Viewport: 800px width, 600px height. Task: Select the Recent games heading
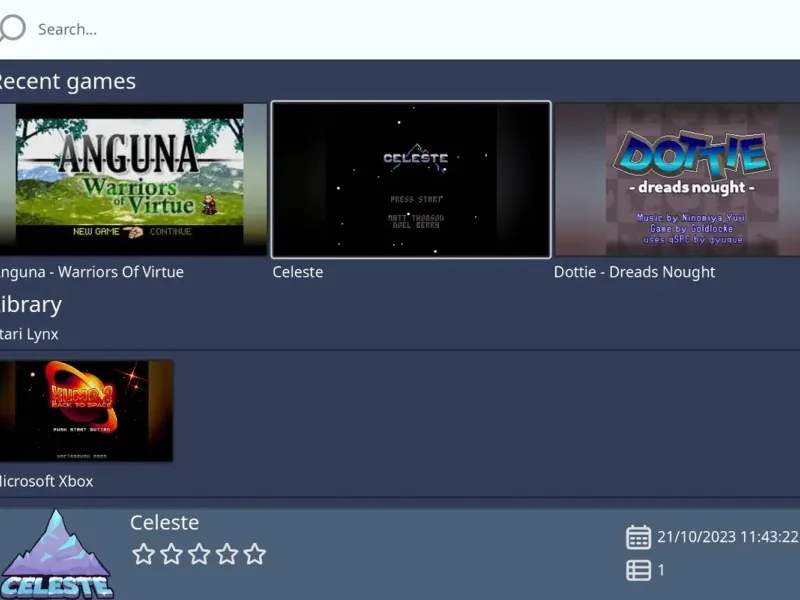(x=67, y=81)
